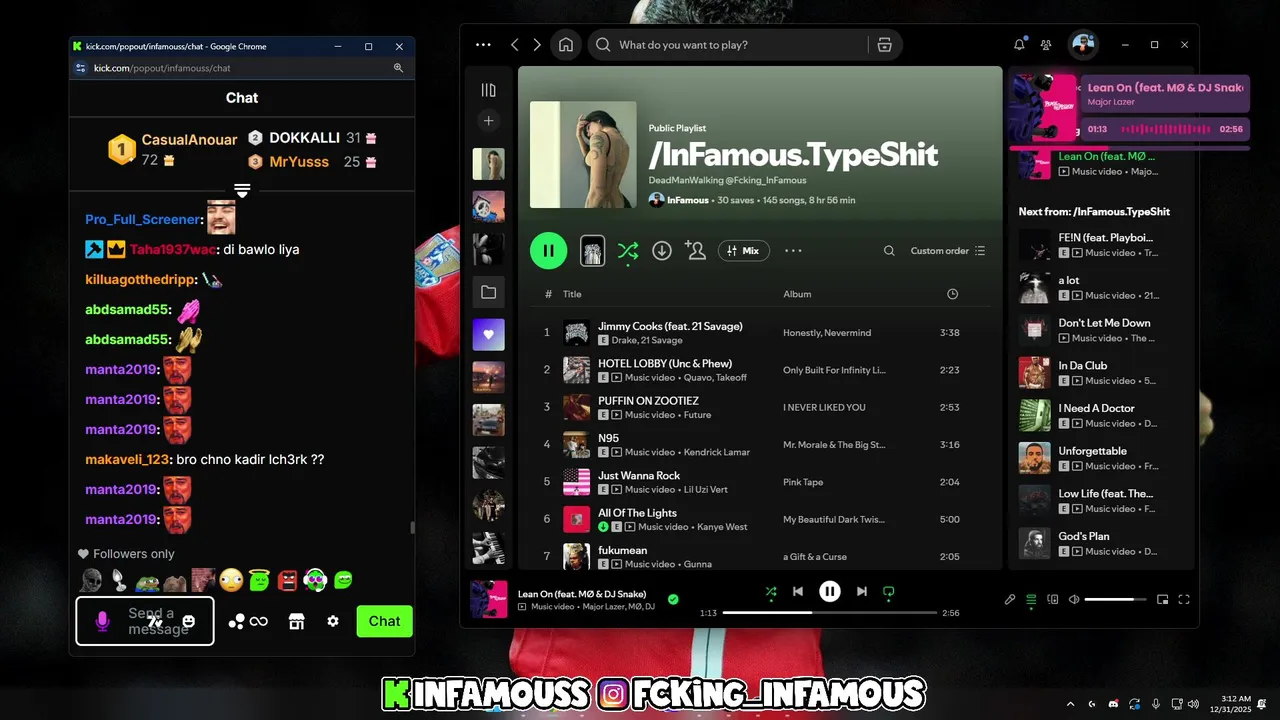Open the Spotify profile avatar menu
The image size is (1280, 720).
(x=1083, y=44)
